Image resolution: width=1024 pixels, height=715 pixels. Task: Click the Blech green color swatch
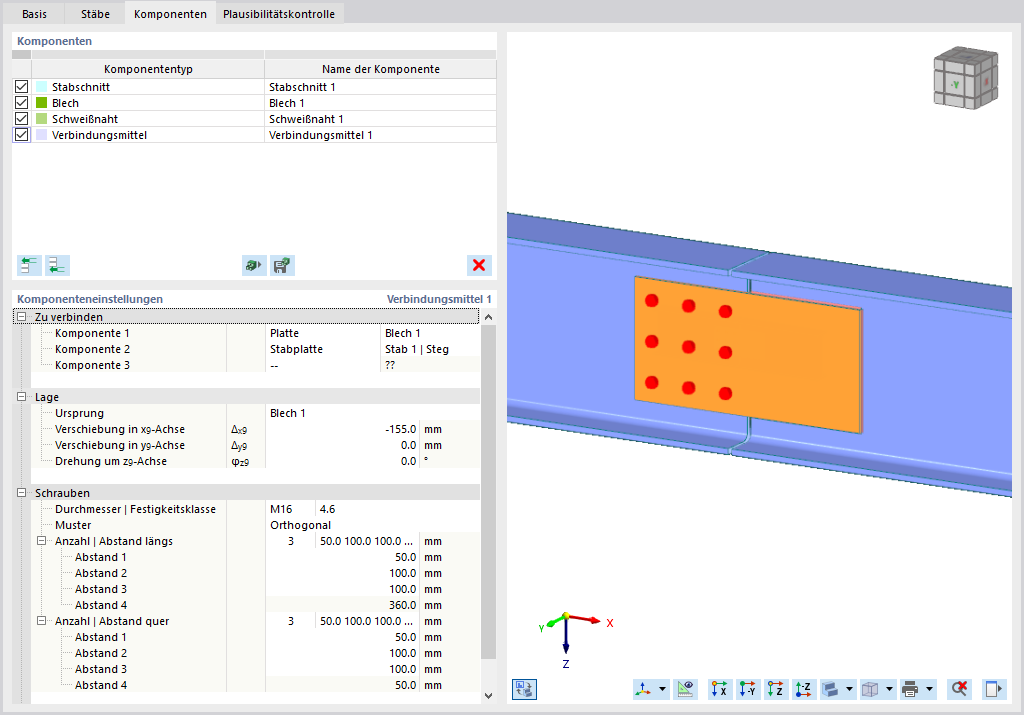pyautogui.click(x=42, y=103)
